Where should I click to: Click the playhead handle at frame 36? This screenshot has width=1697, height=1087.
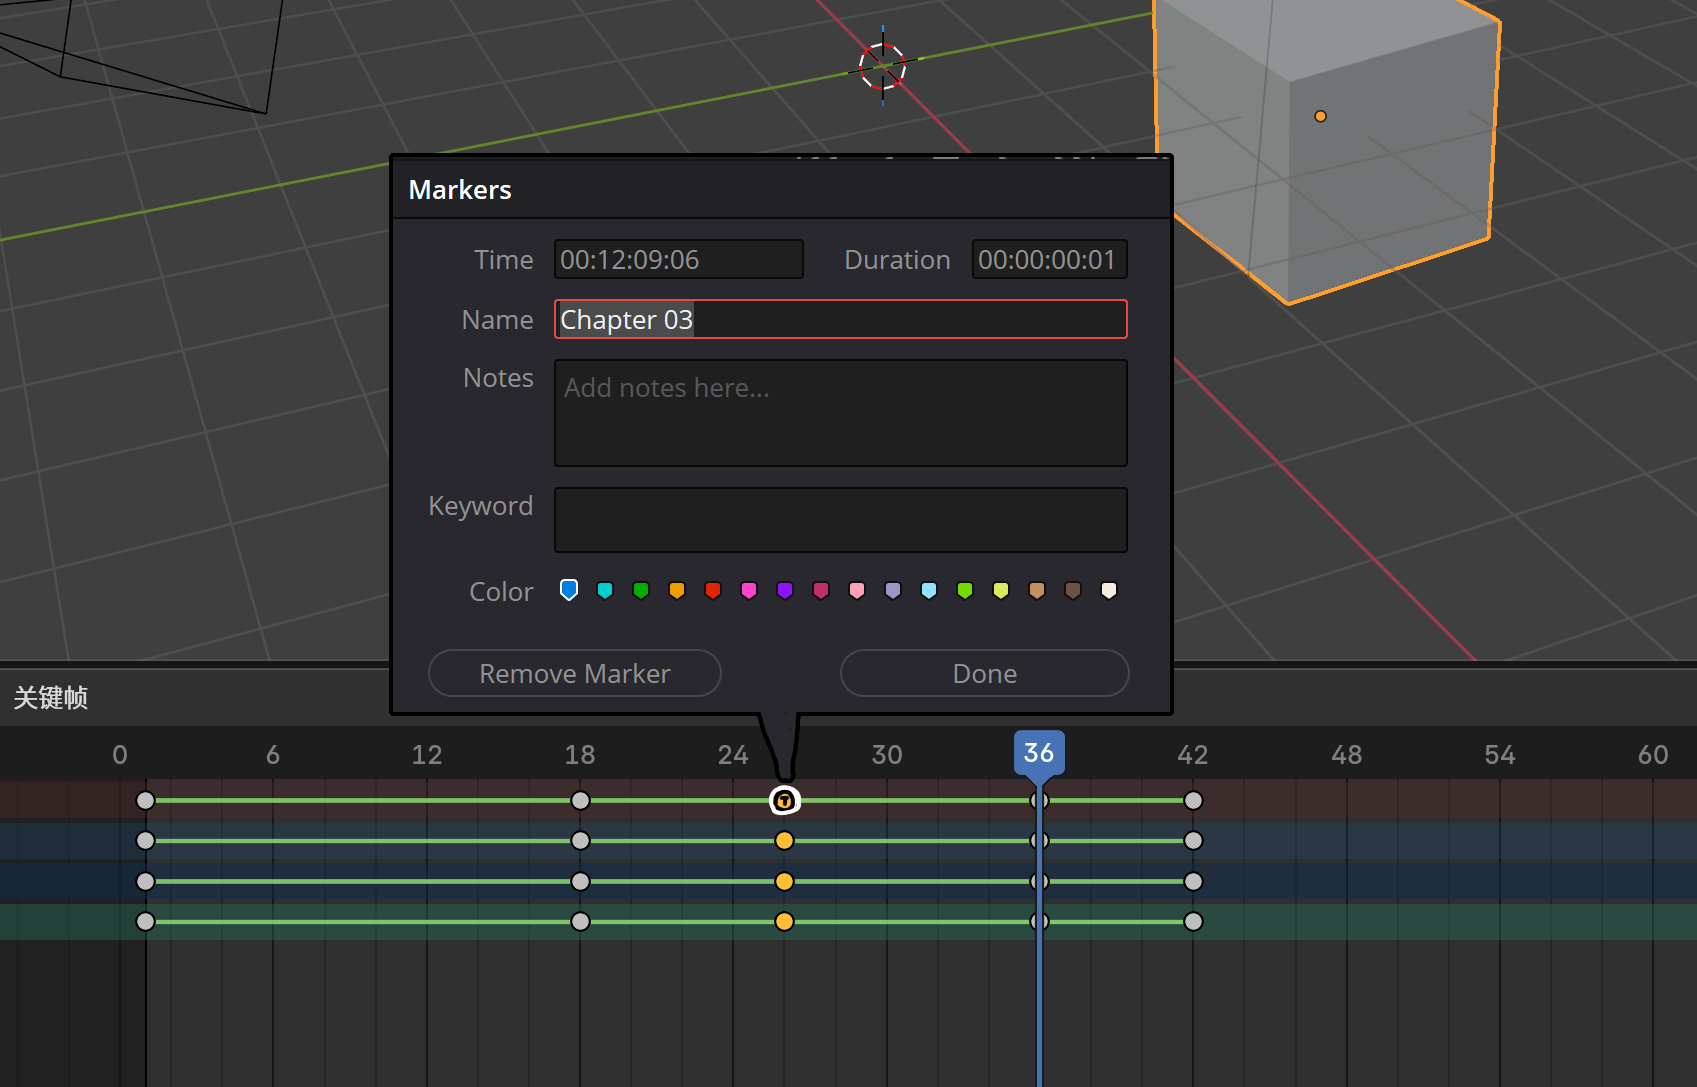coord(1039,752)
